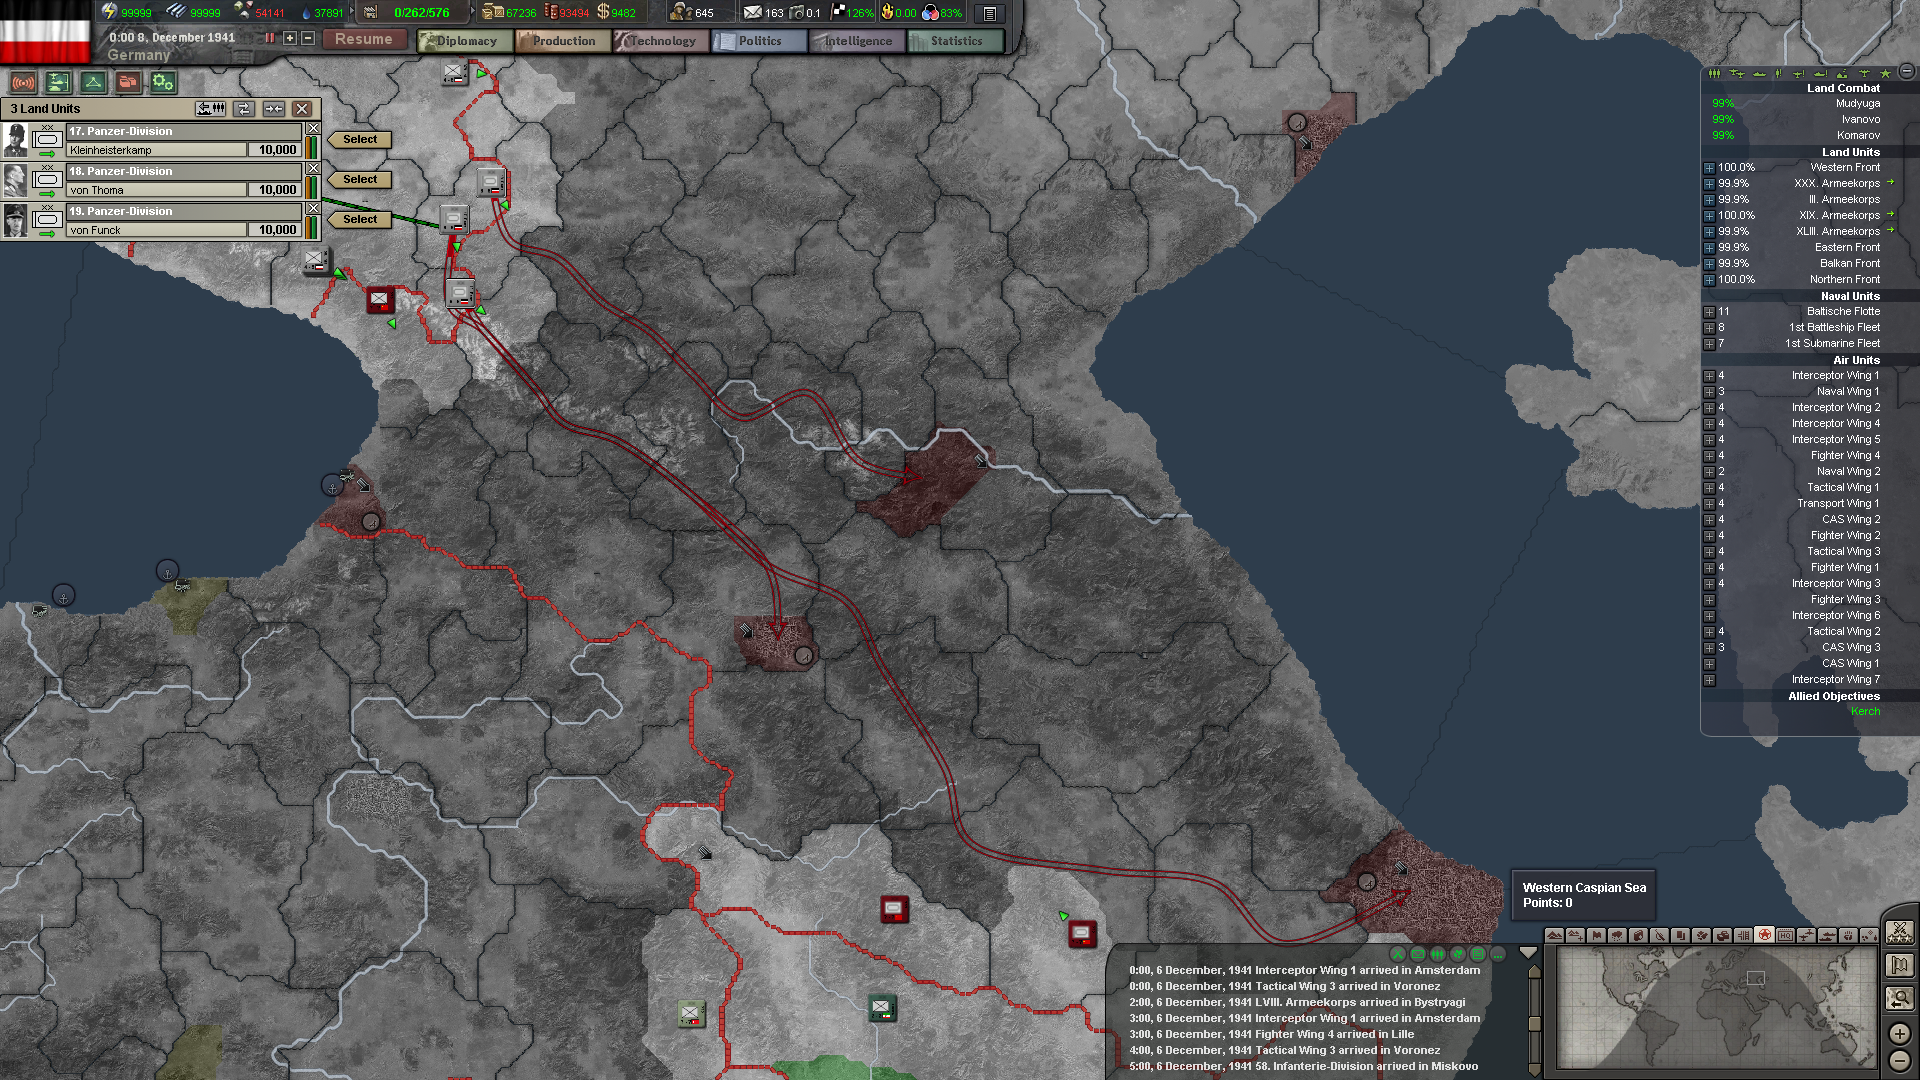The width and height of the screenshot is (1920, 1080).
Task: Collapse the outliner with the minus button
Action: (x=1906, y=72)
